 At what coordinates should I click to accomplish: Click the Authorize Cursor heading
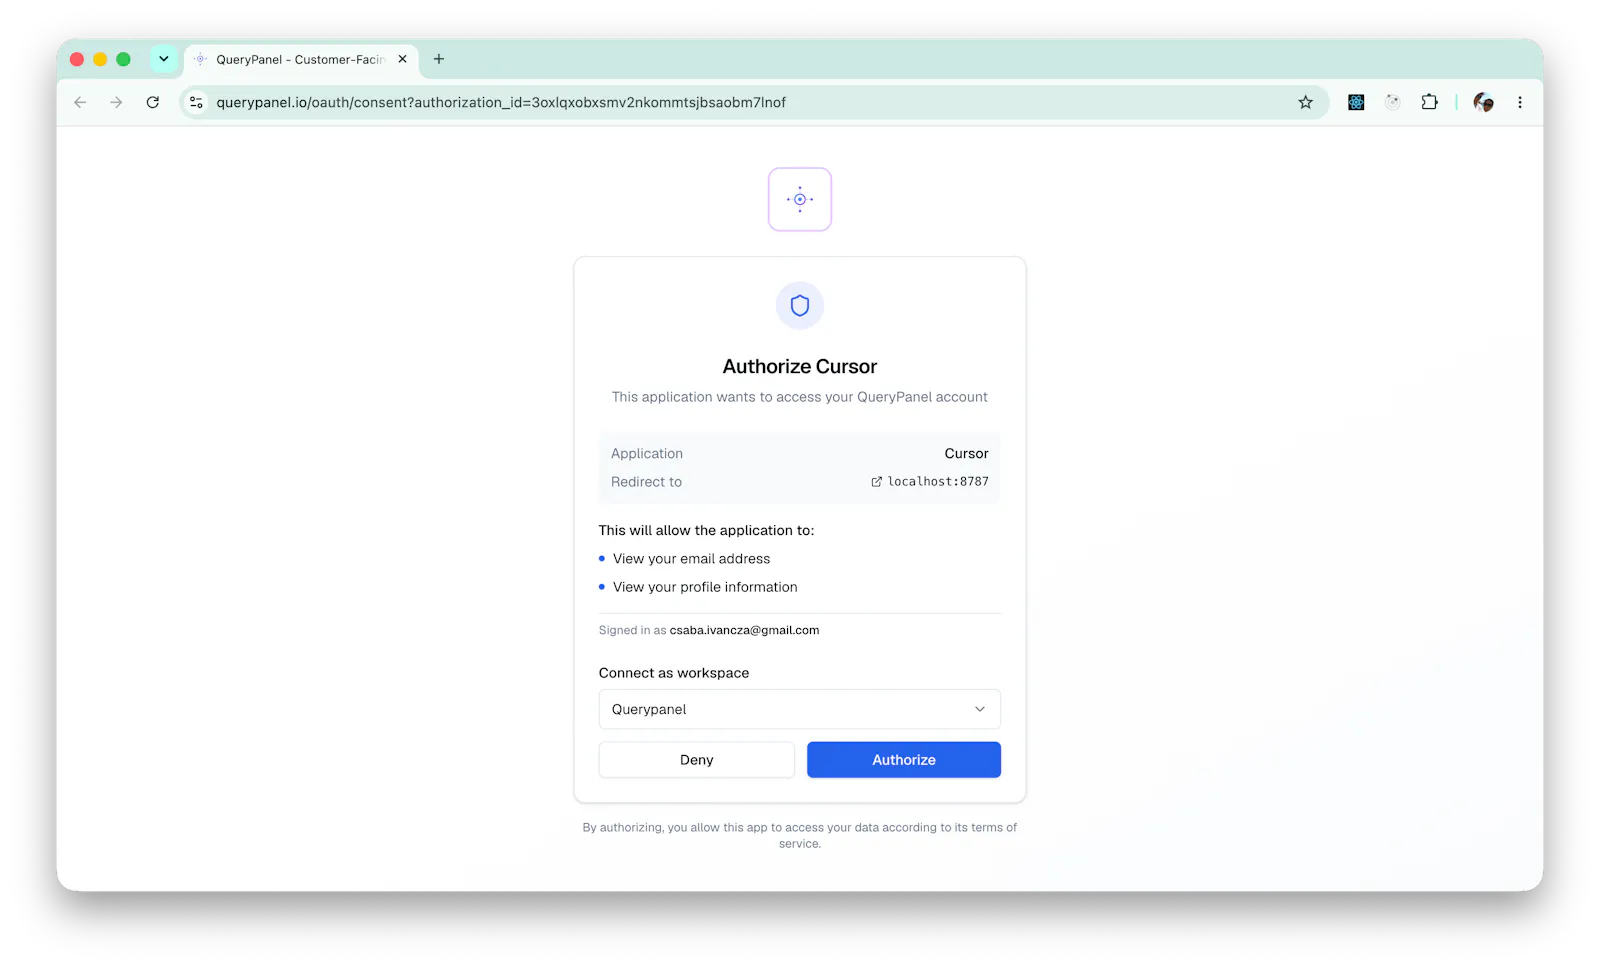(x=800, y=366)
